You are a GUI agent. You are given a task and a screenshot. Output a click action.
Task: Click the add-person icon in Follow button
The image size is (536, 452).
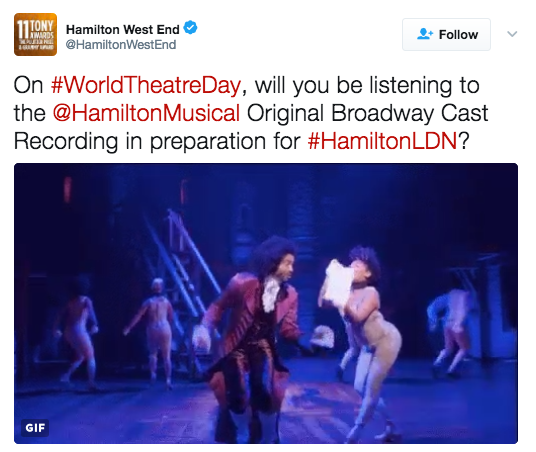coord(425,34)
